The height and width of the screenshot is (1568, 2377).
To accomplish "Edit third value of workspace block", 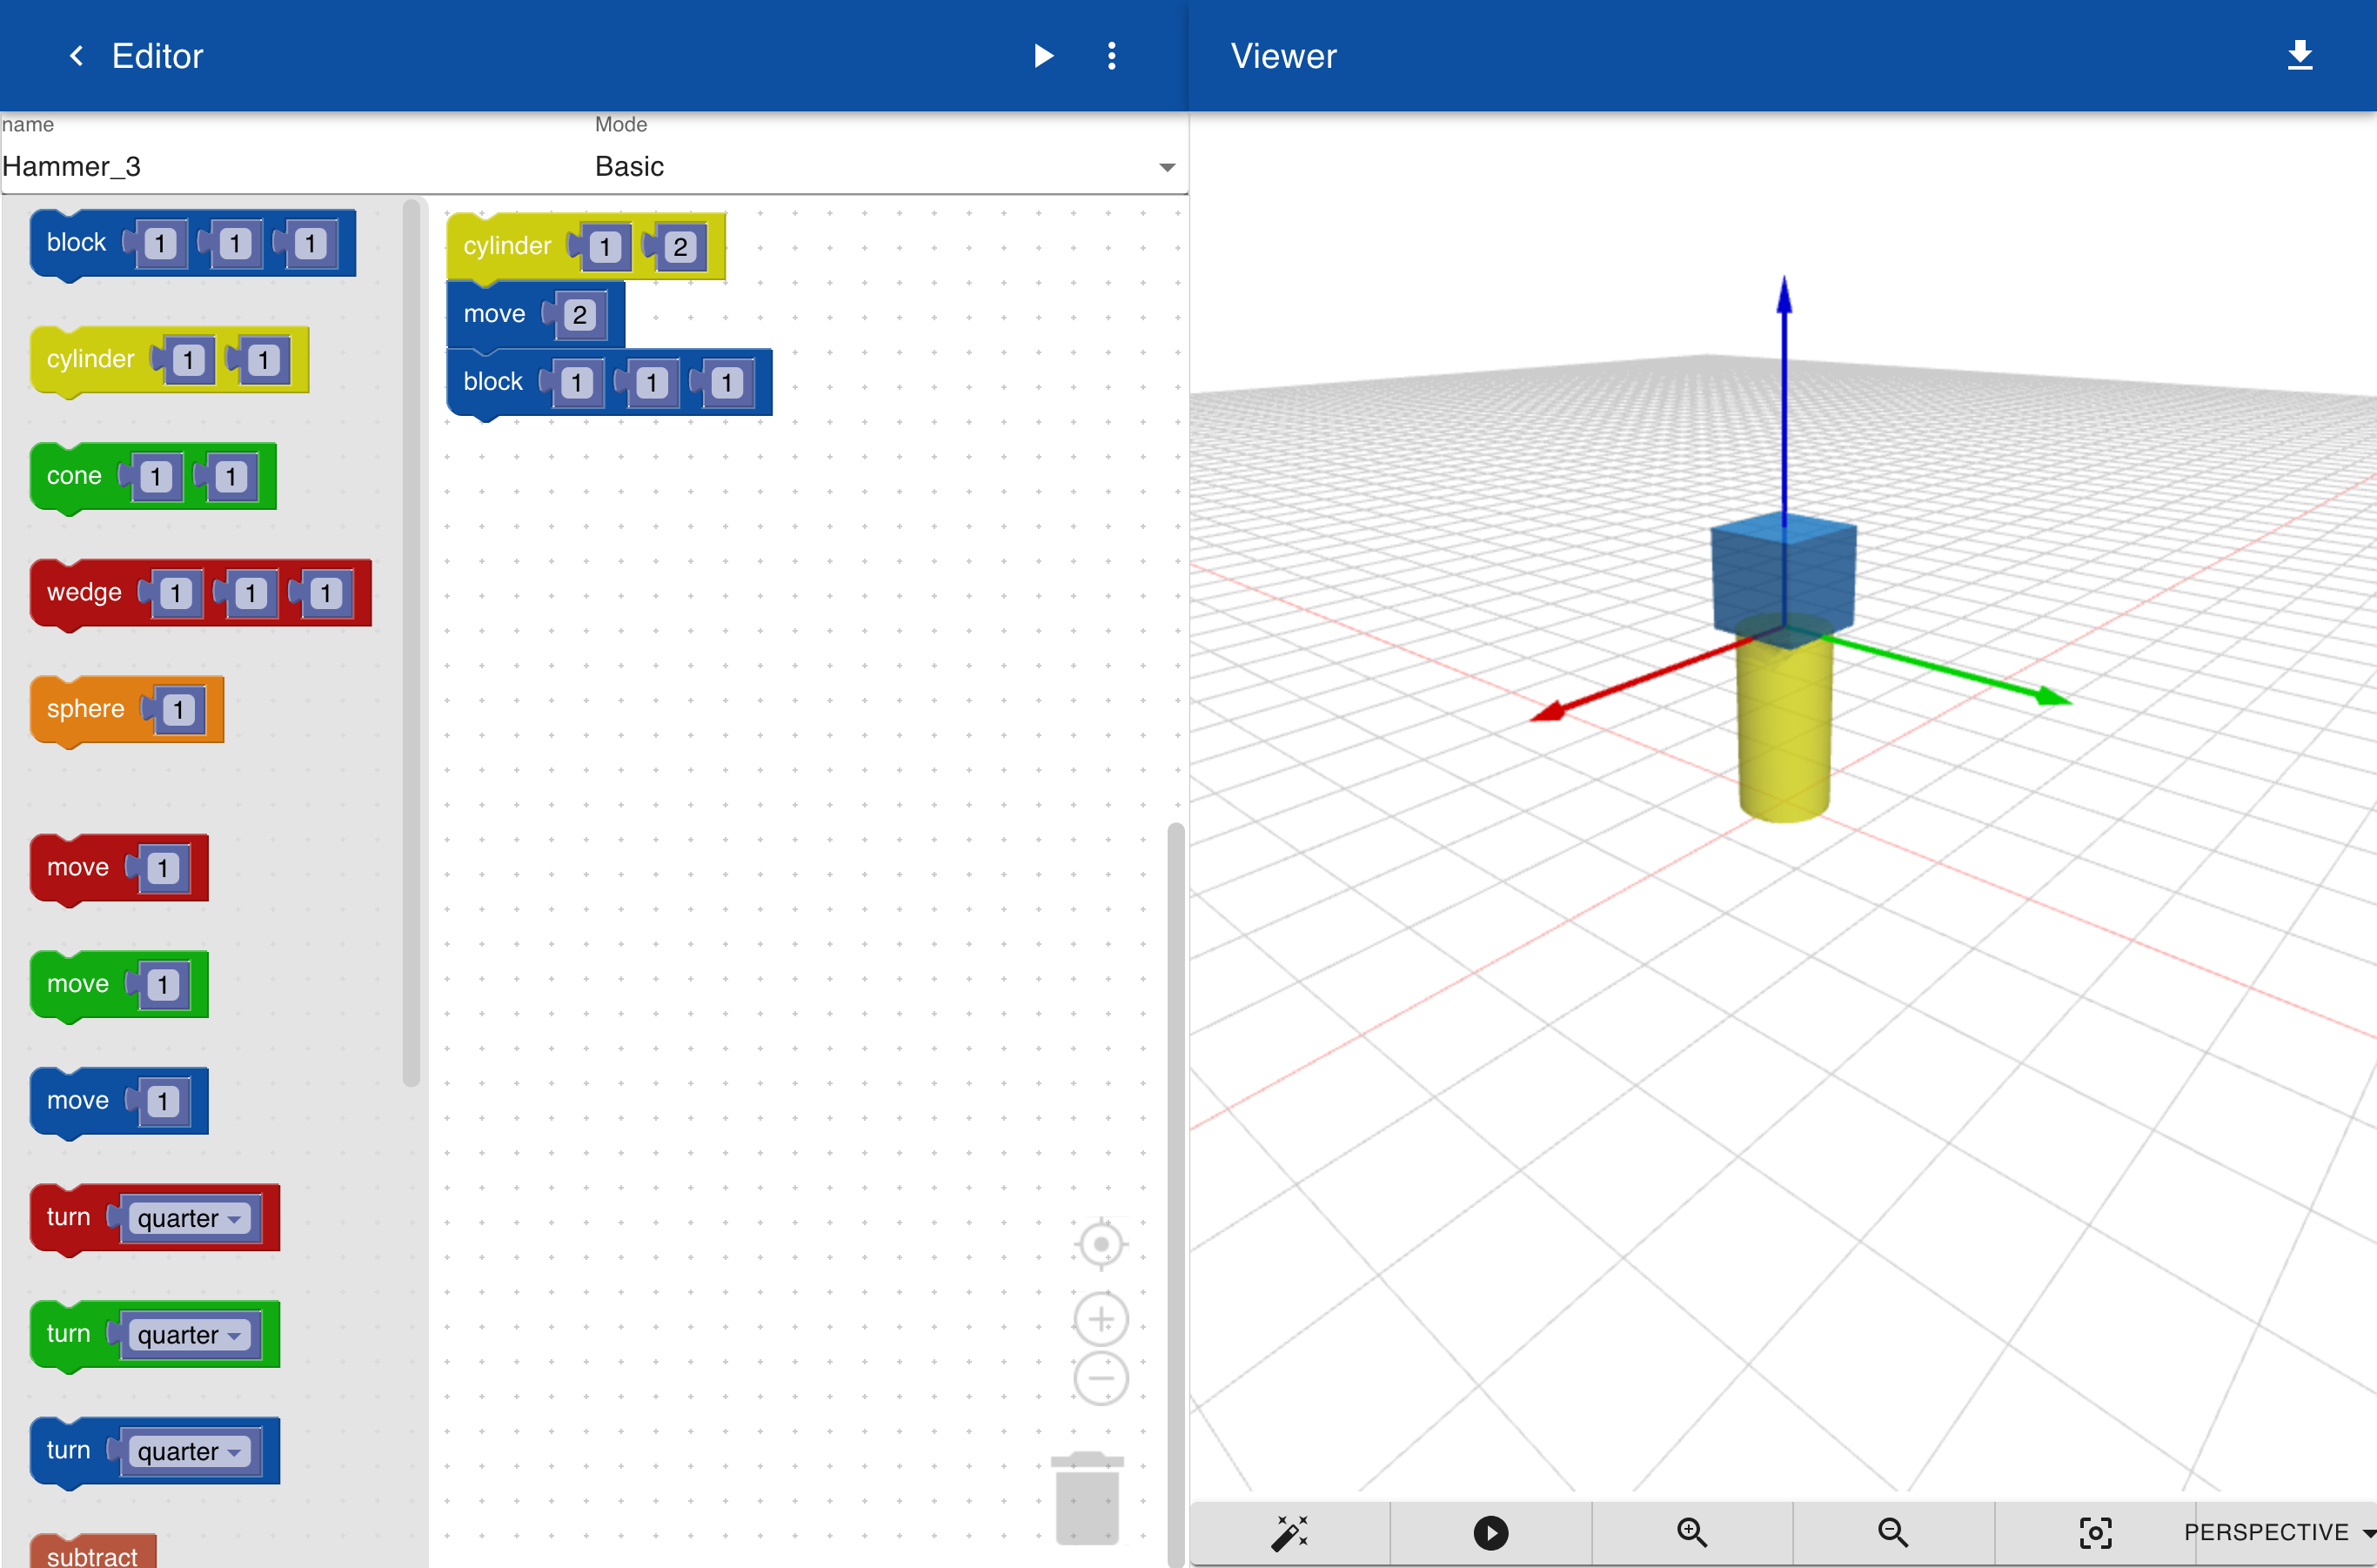I will [727, 383].
